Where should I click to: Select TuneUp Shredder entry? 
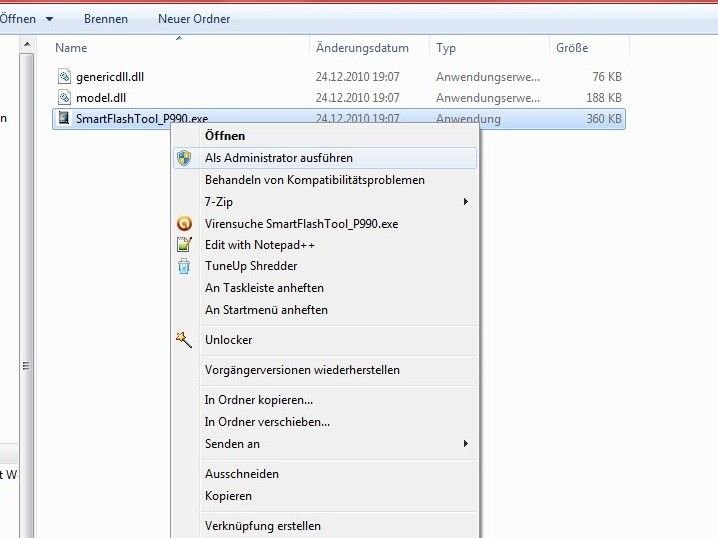coord(325,266)
